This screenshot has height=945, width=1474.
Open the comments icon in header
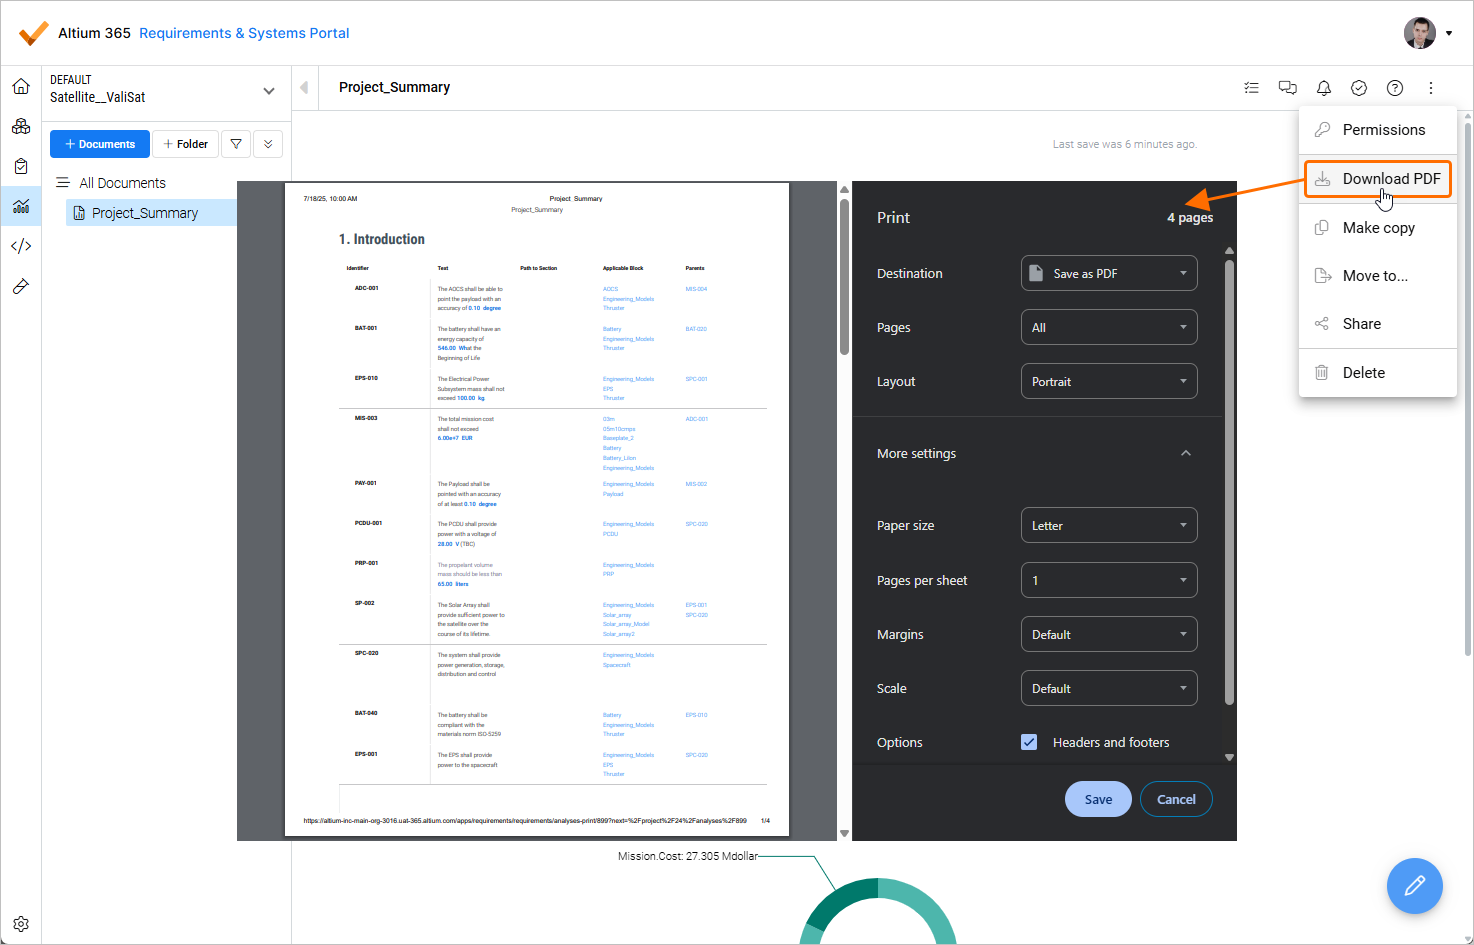click(x=1288, y=88)
